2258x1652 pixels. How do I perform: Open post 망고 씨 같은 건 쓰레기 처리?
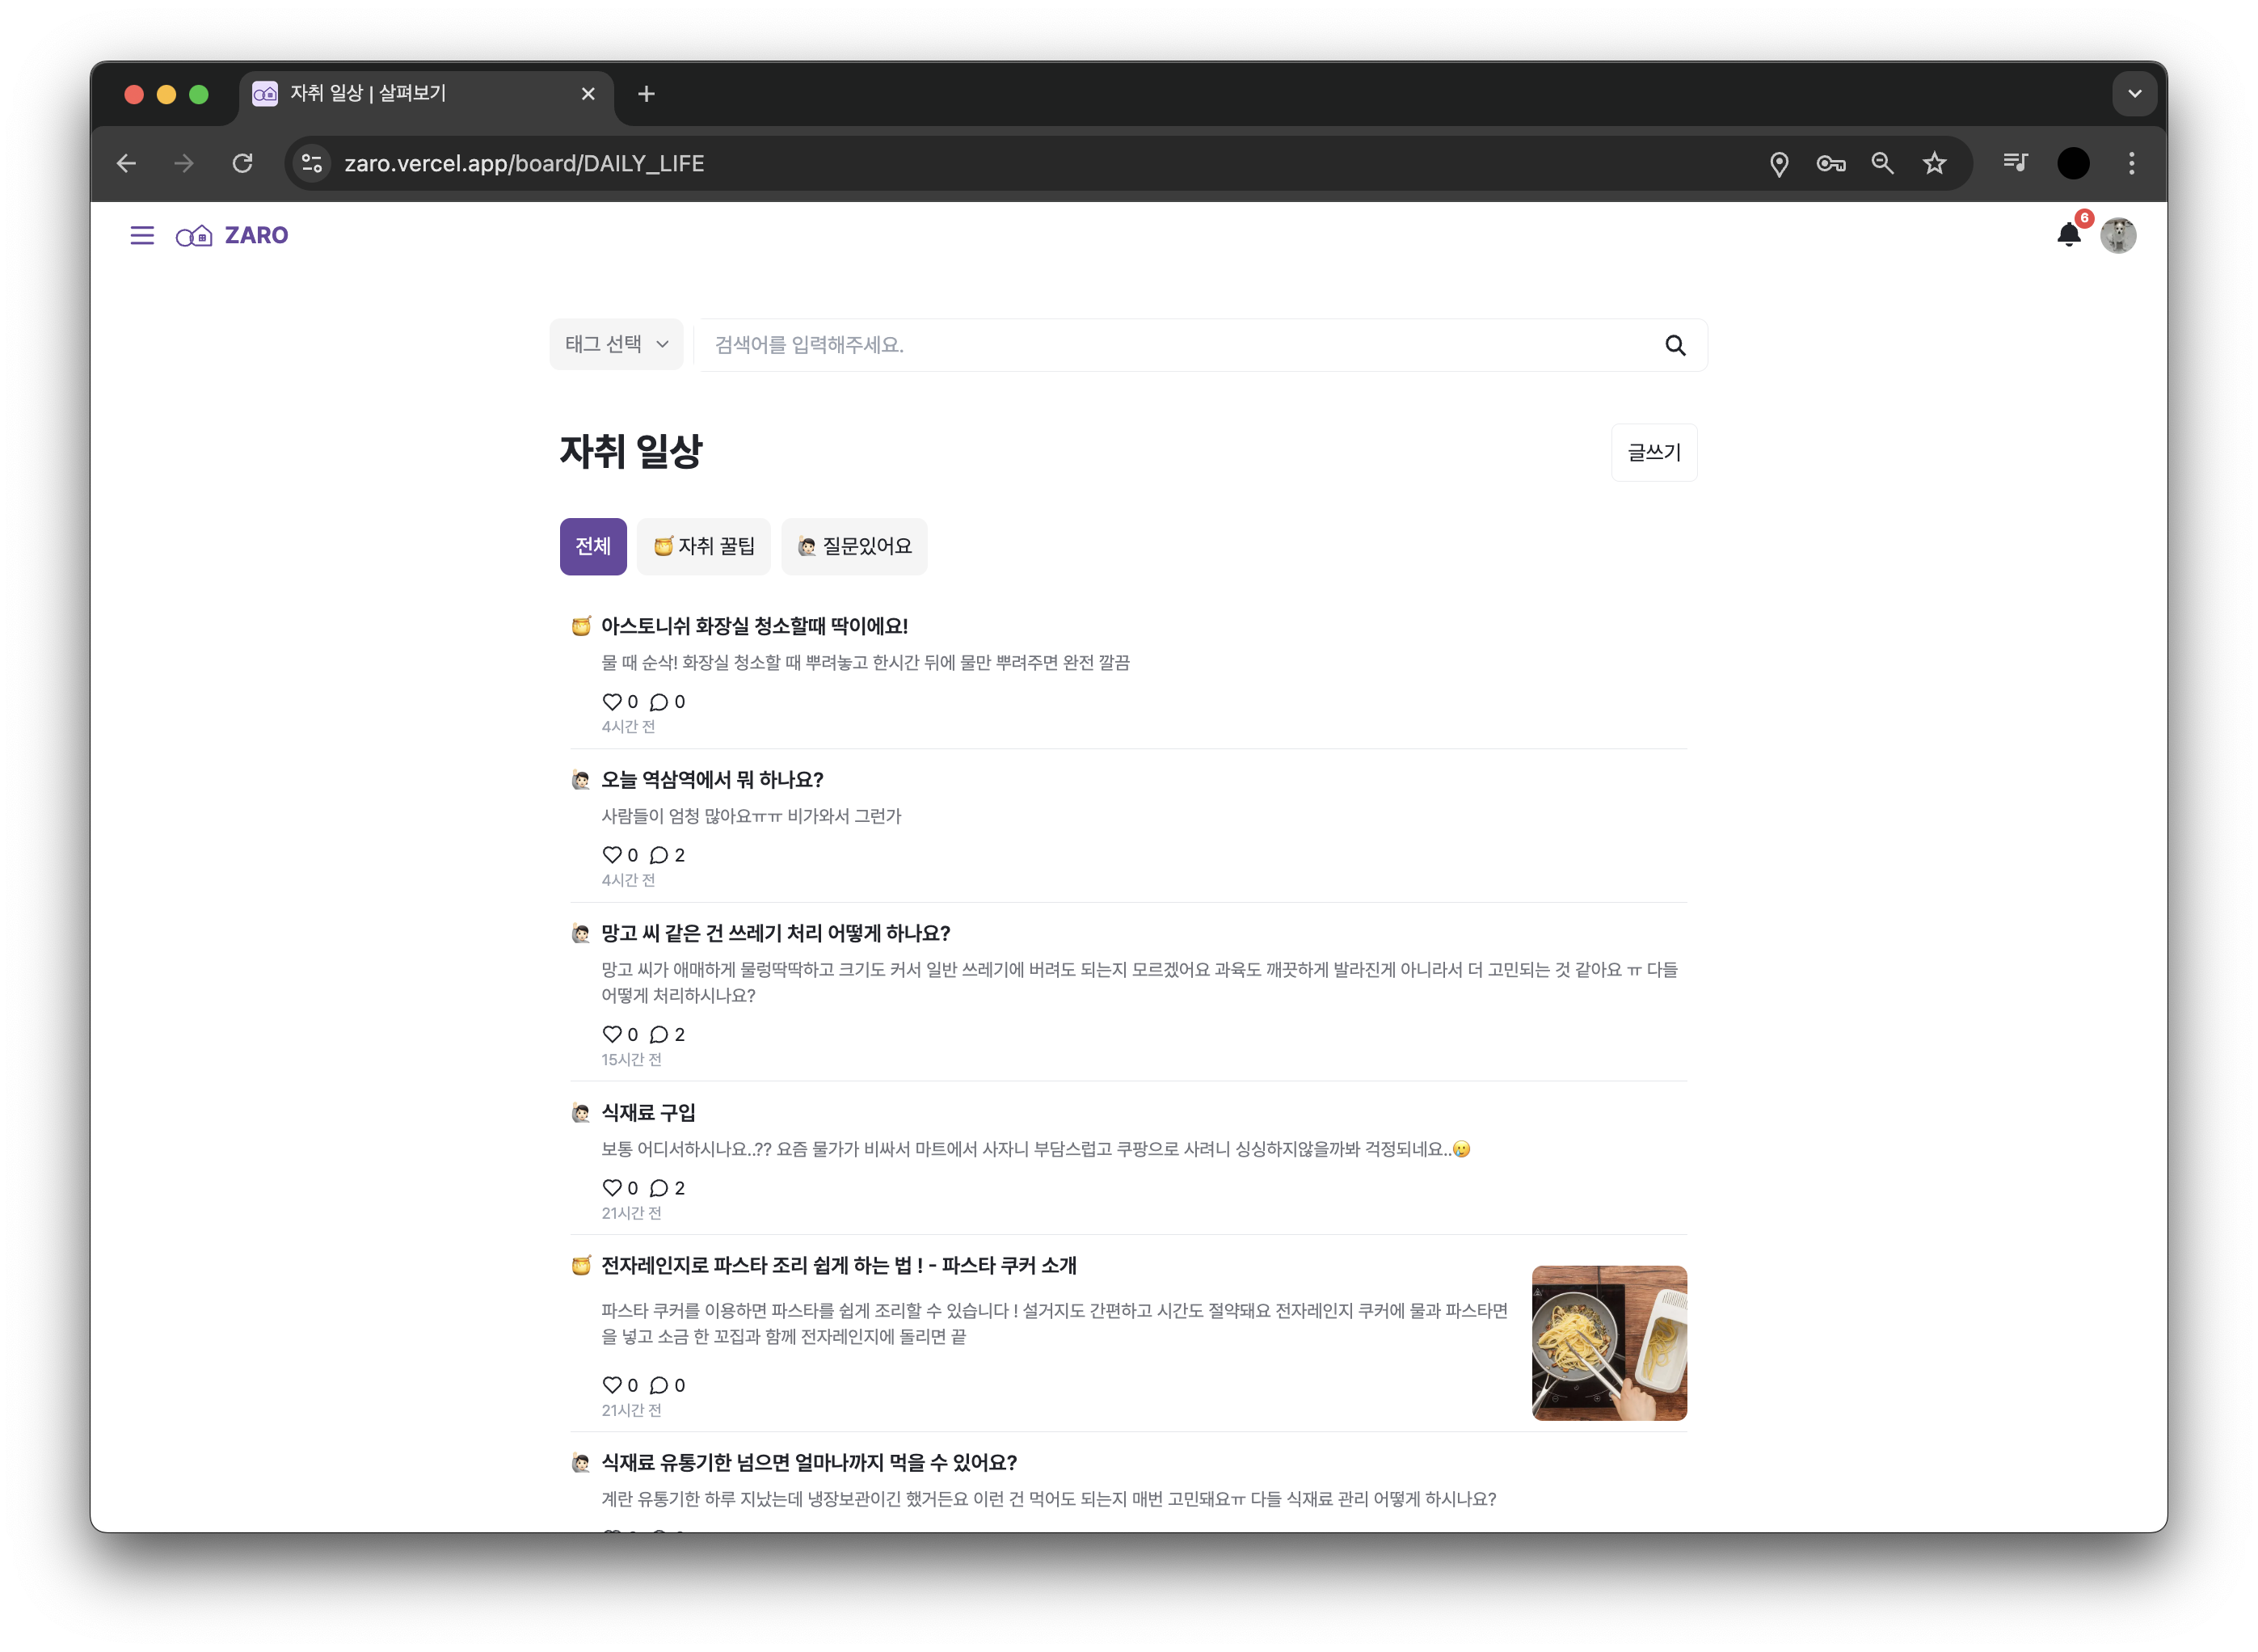[x=775, y=933]
